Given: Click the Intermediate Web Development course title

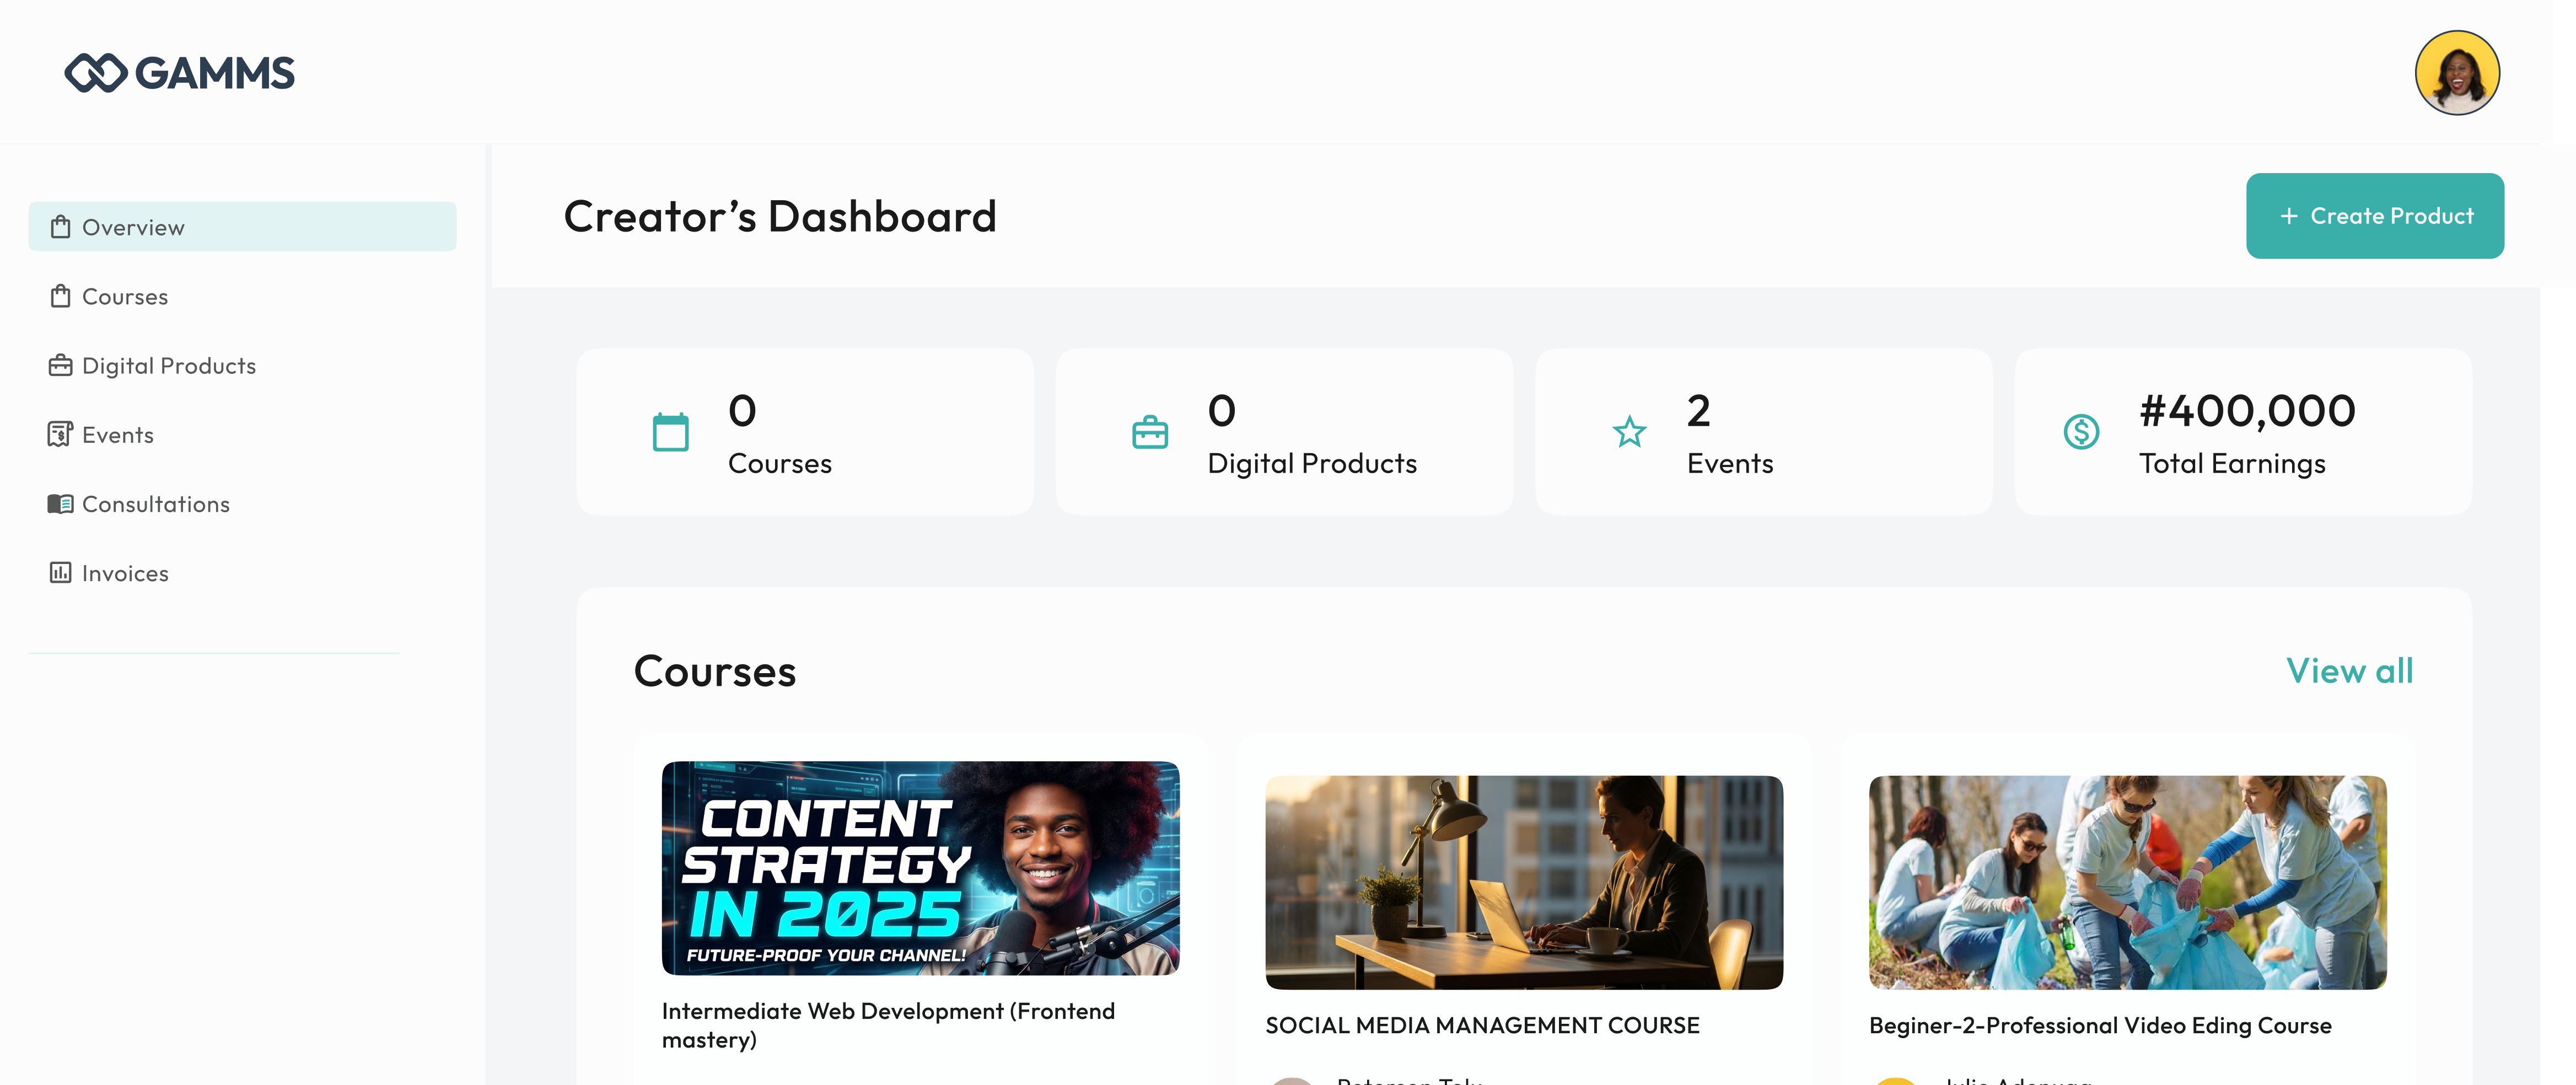Looking at the screenshot, I should click(888, 1025).
